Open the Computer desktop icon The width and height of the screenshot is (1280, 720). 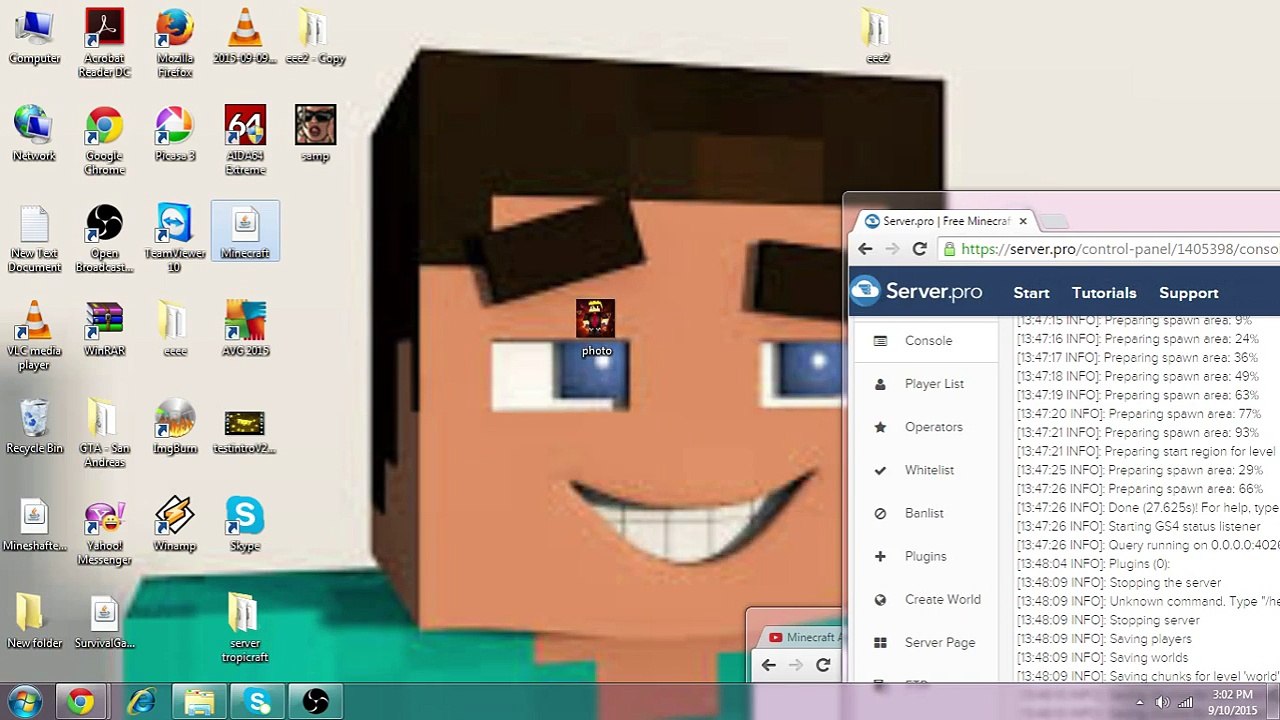[x=34, y=36]
